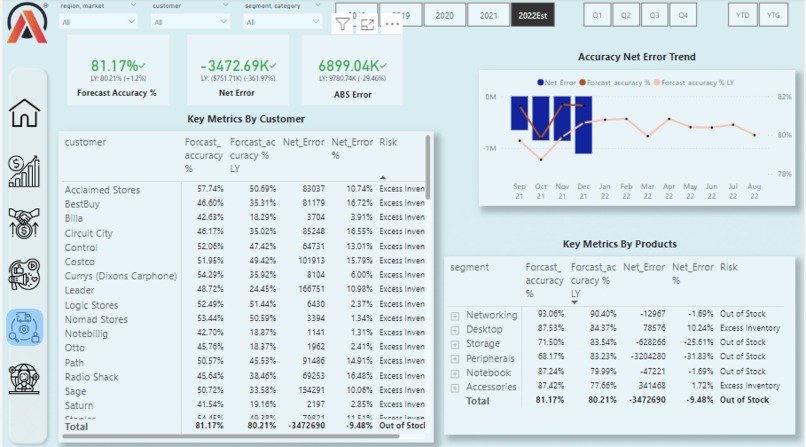
Task: Sort products table by Forcast_accuracy % LY
Action: pos(593,281)
